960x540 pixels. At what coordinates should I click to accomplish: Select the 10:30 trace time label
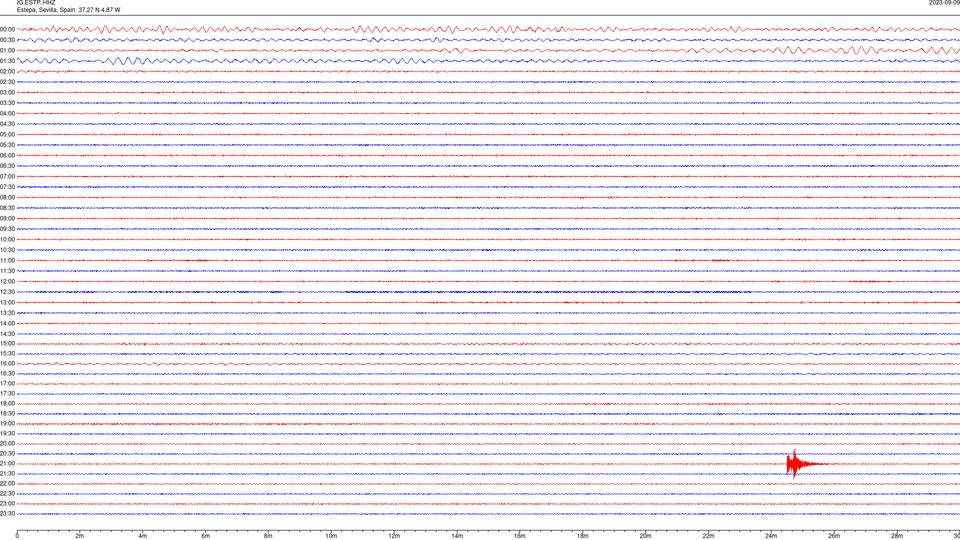tap(7, 250)
